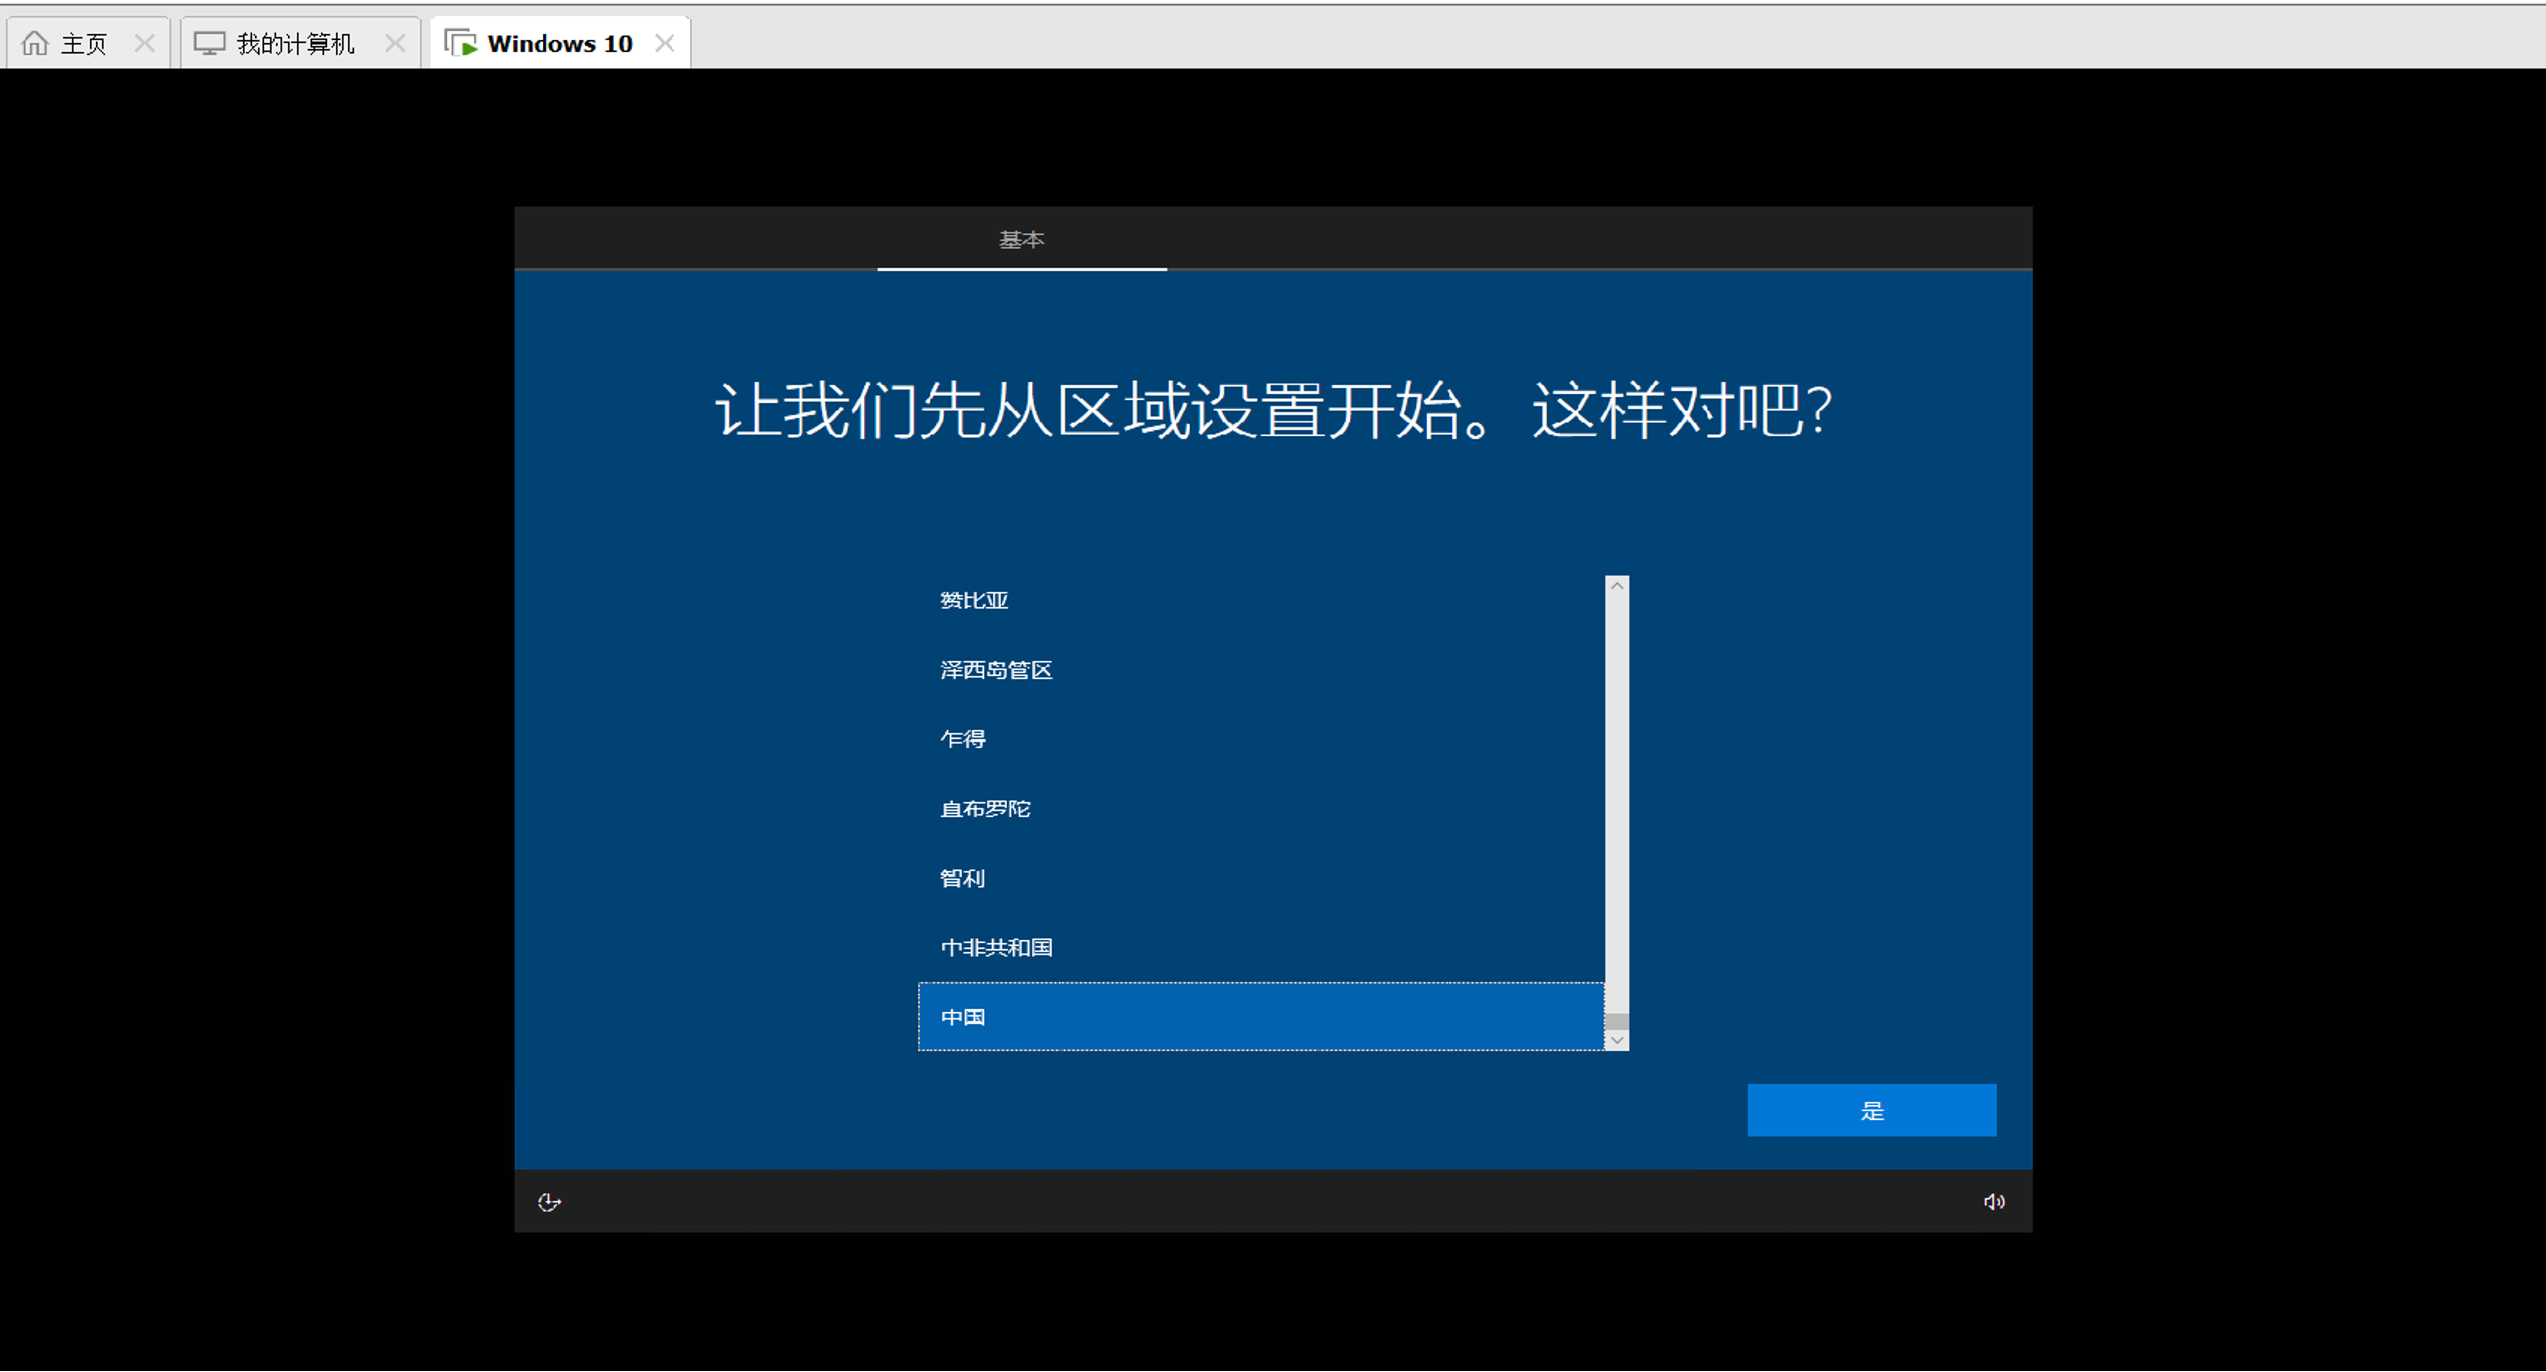
Task: Select 智利 in the region list
Action: coord(1261,878)
